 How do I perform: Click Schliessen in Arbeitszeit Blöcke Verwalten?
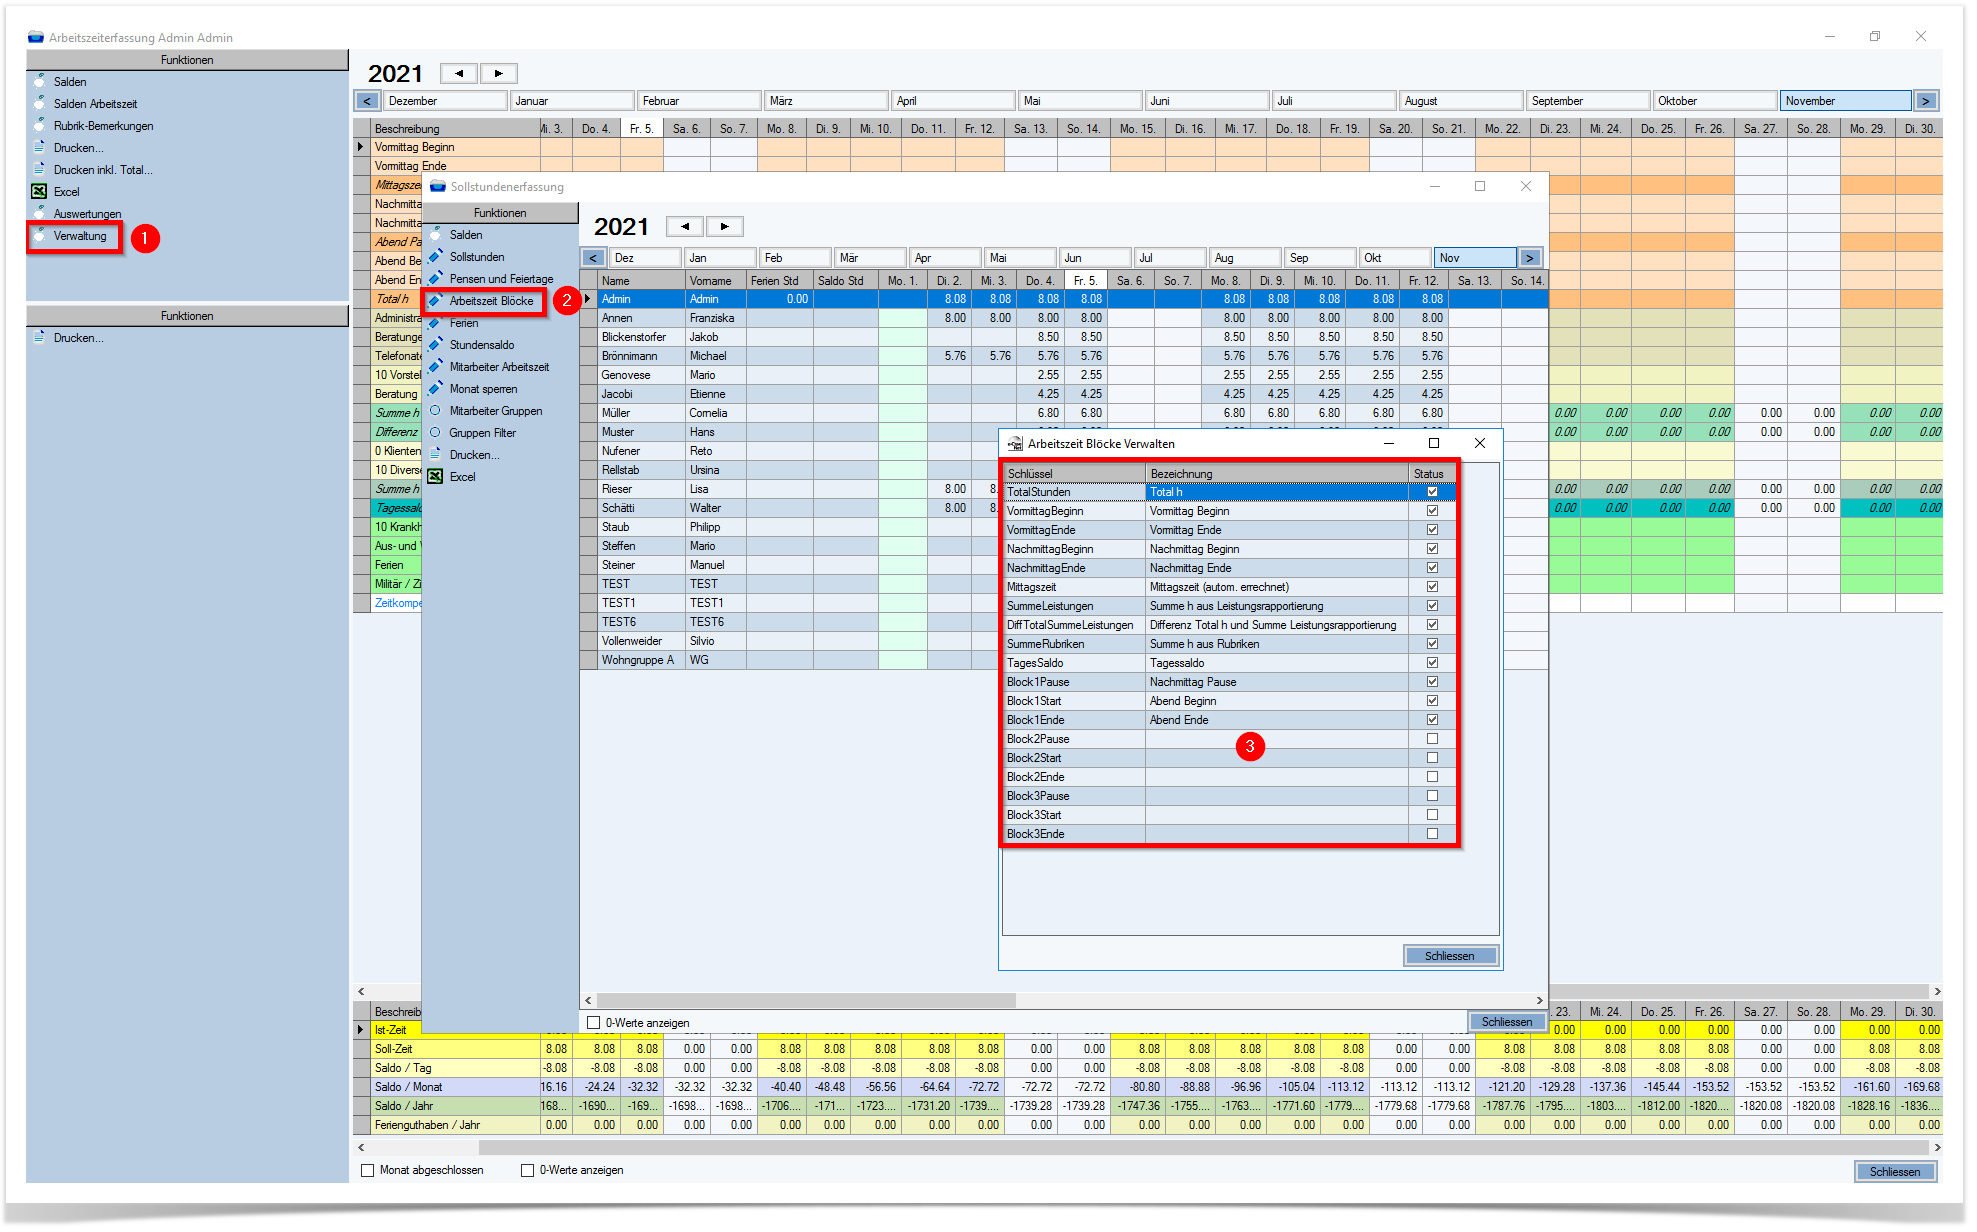coord(1450,956)
